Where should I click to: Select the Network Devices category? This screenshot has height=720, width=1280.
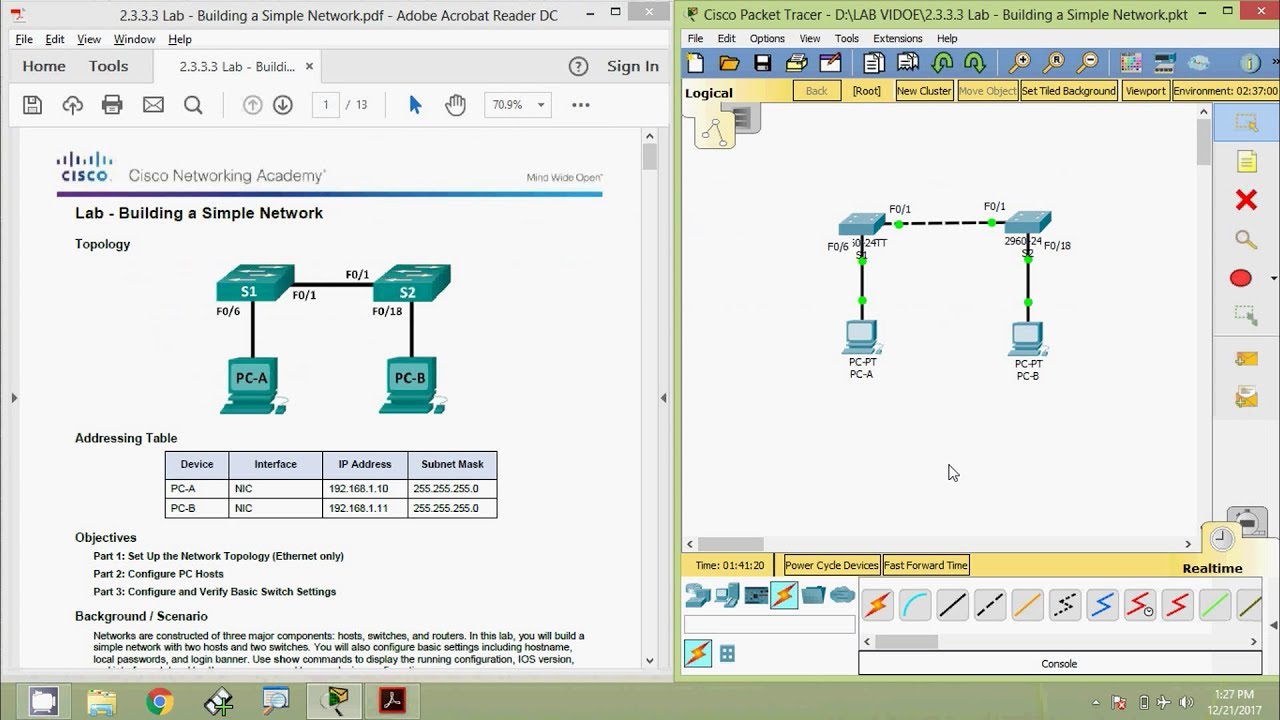[697, 596]
